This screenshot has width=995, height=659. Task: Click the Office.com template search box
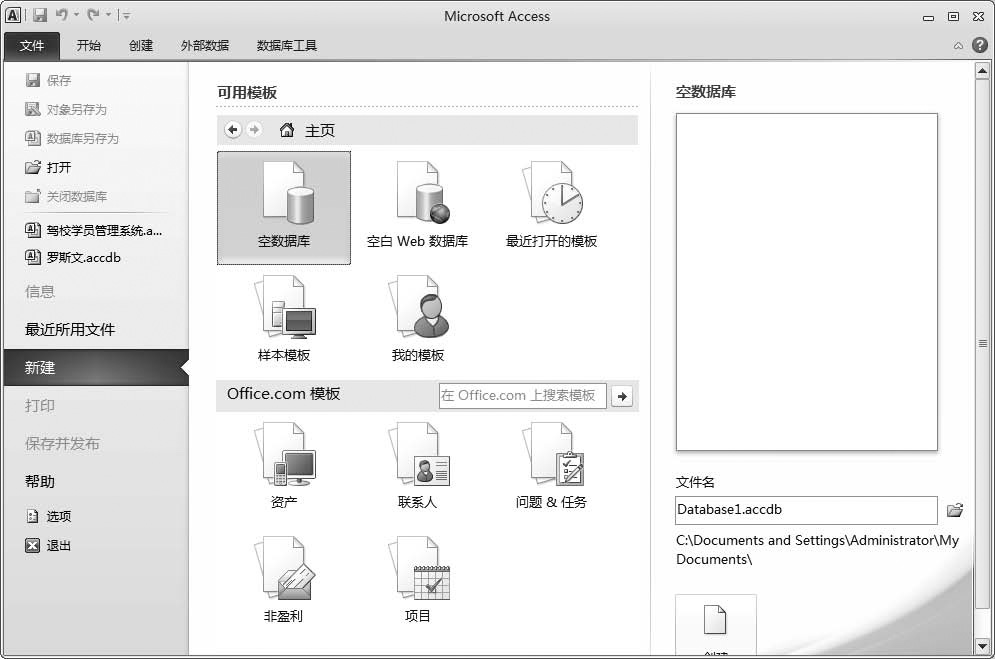522,396
